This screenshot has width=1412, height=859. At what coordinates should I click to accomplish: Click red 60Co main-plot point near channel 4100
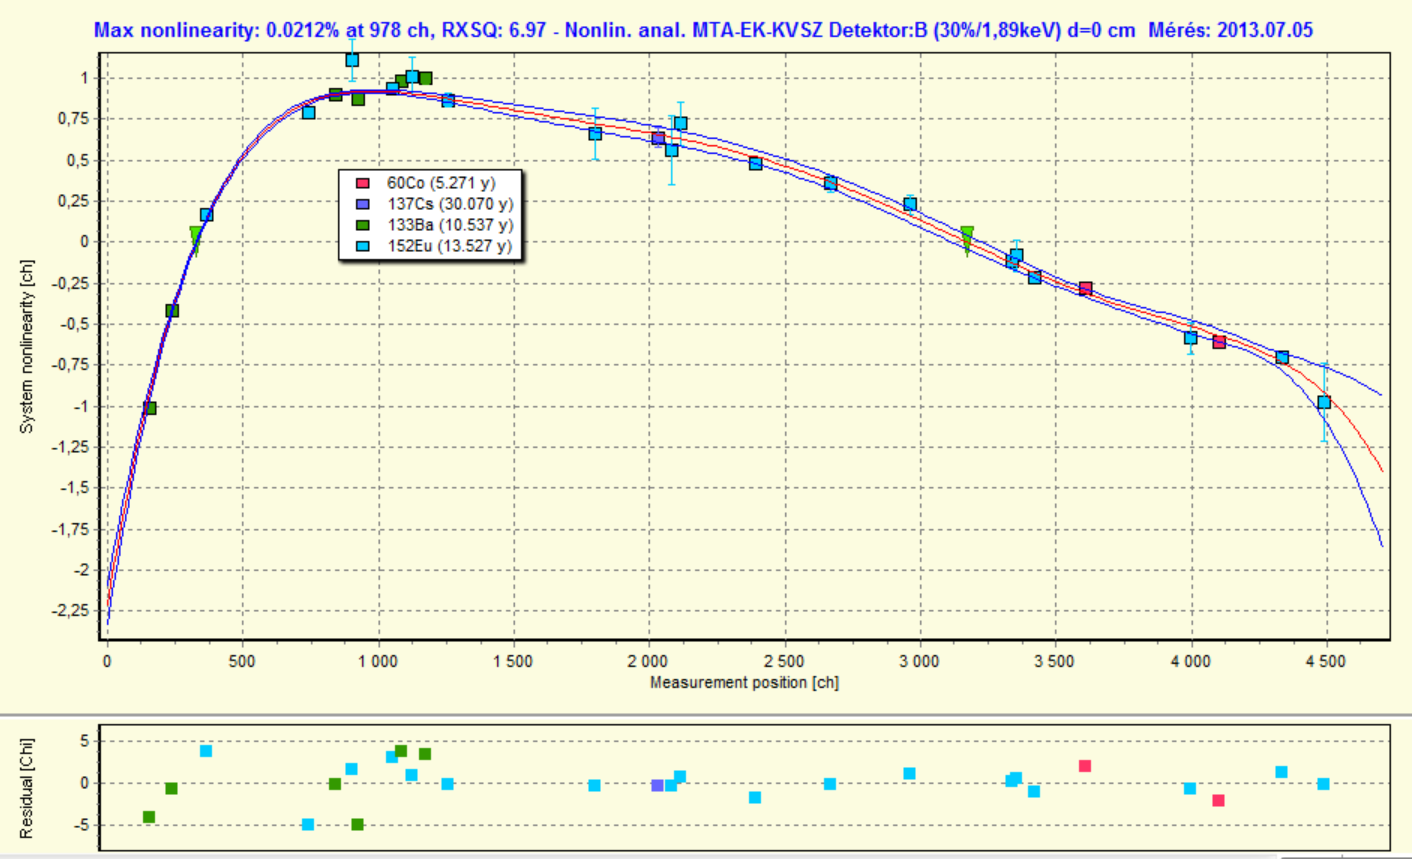click(1219, 342)
